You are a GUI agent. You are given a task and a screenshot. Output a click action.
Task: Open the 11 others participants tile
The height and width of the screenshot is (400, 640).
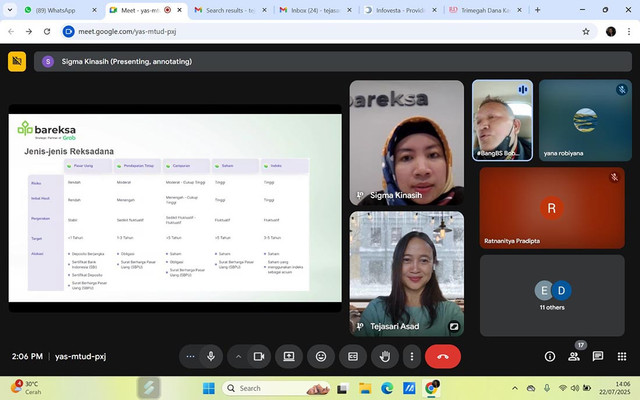pos(552,296)
